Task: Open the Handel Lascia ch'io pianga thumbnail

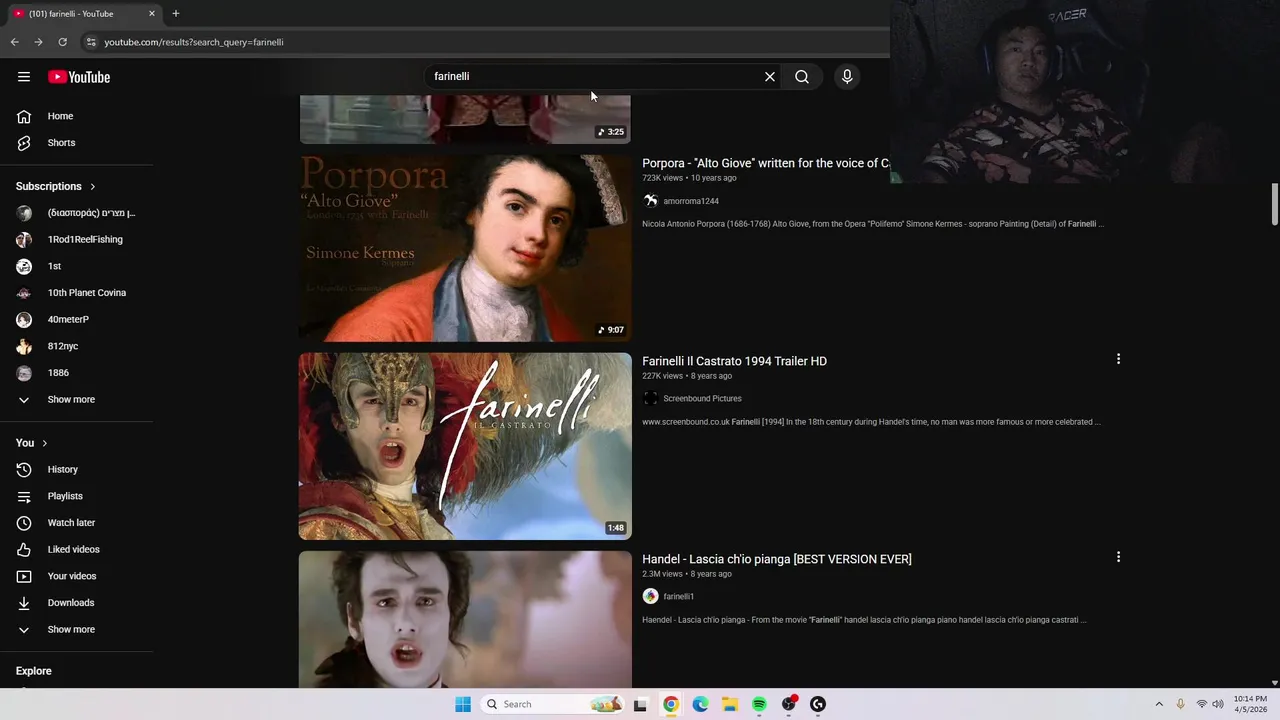Action: (465, 619)
